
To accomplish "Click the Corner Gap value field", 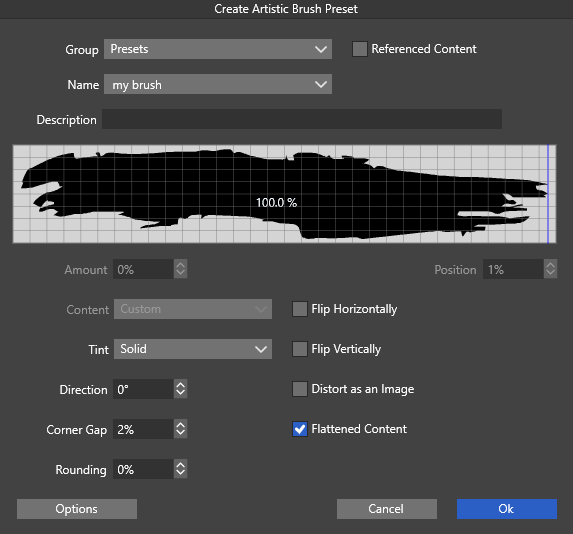I will [143, 429].
